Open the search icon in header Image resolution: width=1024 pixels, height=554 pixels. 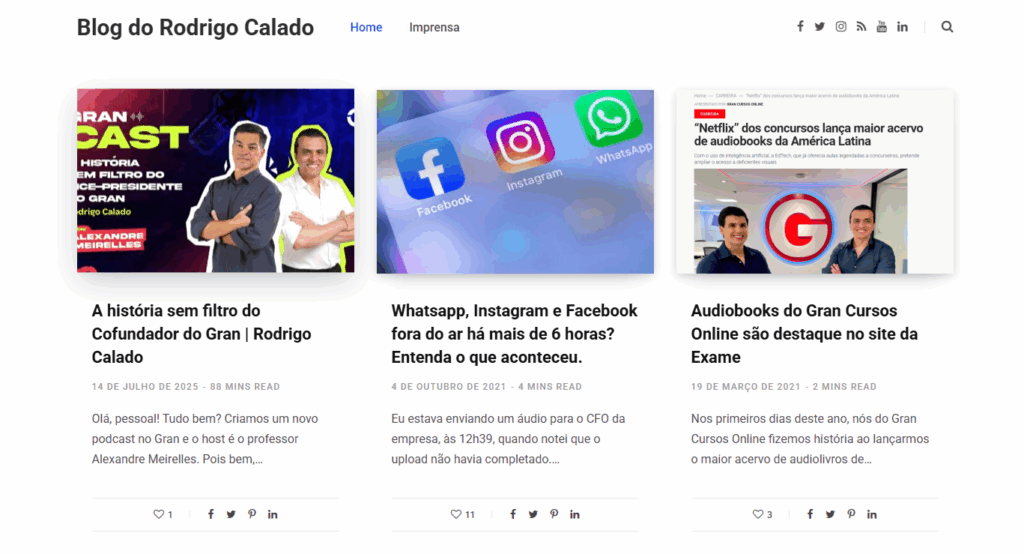click(x=947, y=27)
